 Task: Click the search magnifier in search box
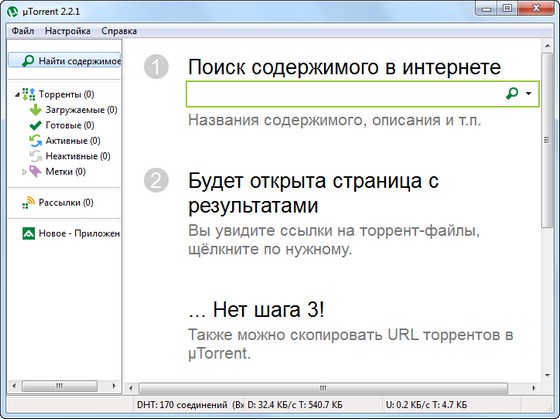(x=512, y=94)
